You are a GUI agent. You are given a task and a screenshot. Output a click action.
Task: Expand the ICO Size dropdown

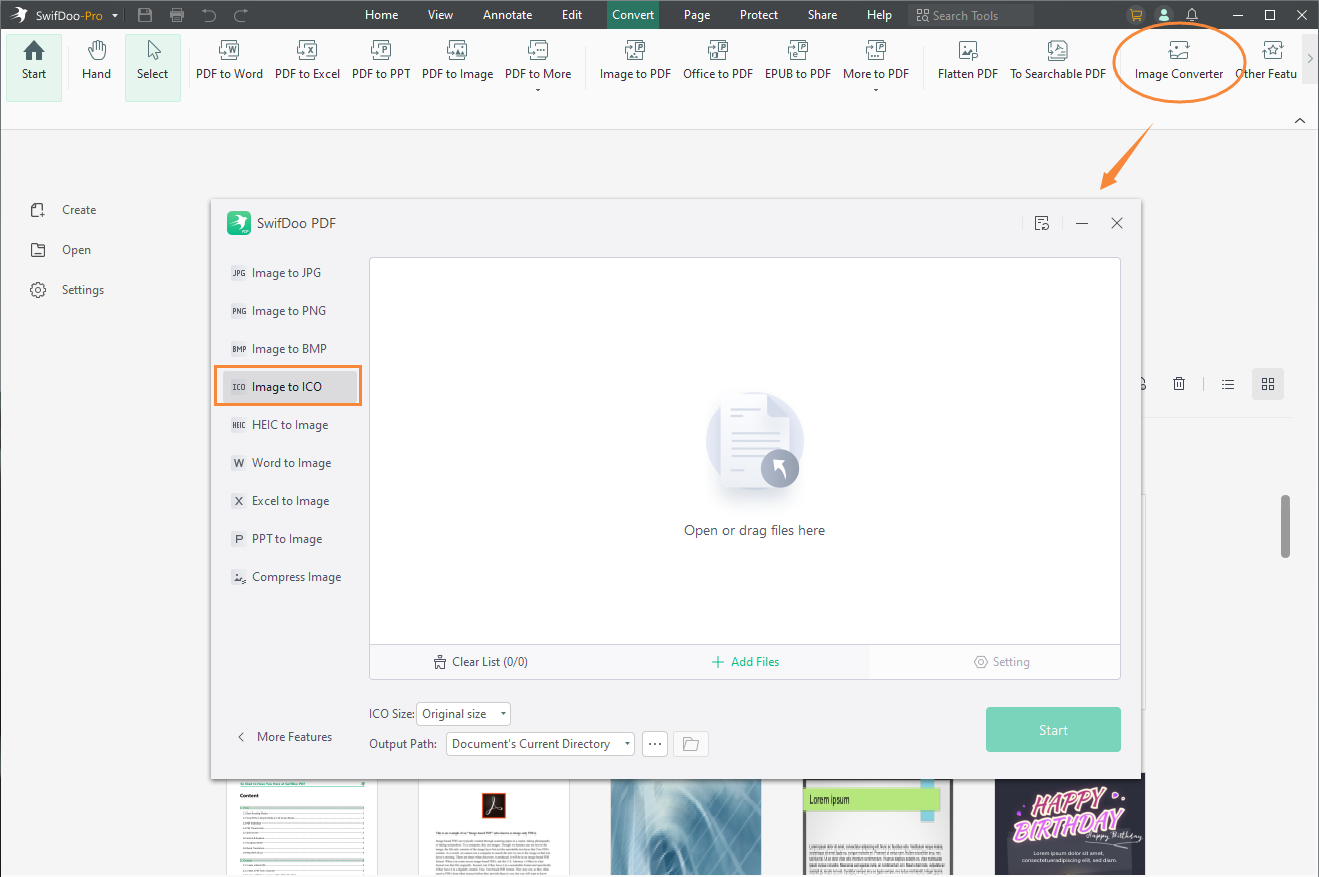click(464, 714)
